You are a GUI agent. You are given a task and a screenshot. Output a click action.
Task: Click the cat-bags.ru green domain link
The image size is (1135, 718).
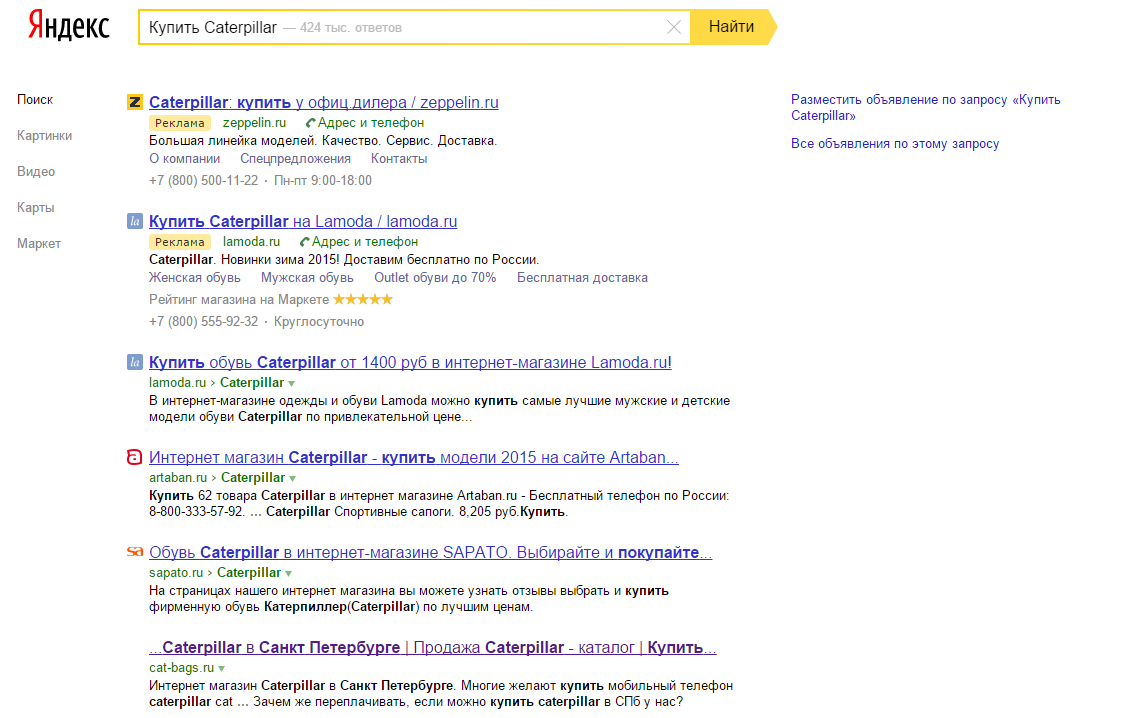pyautogui.click(x=182, y=667)
